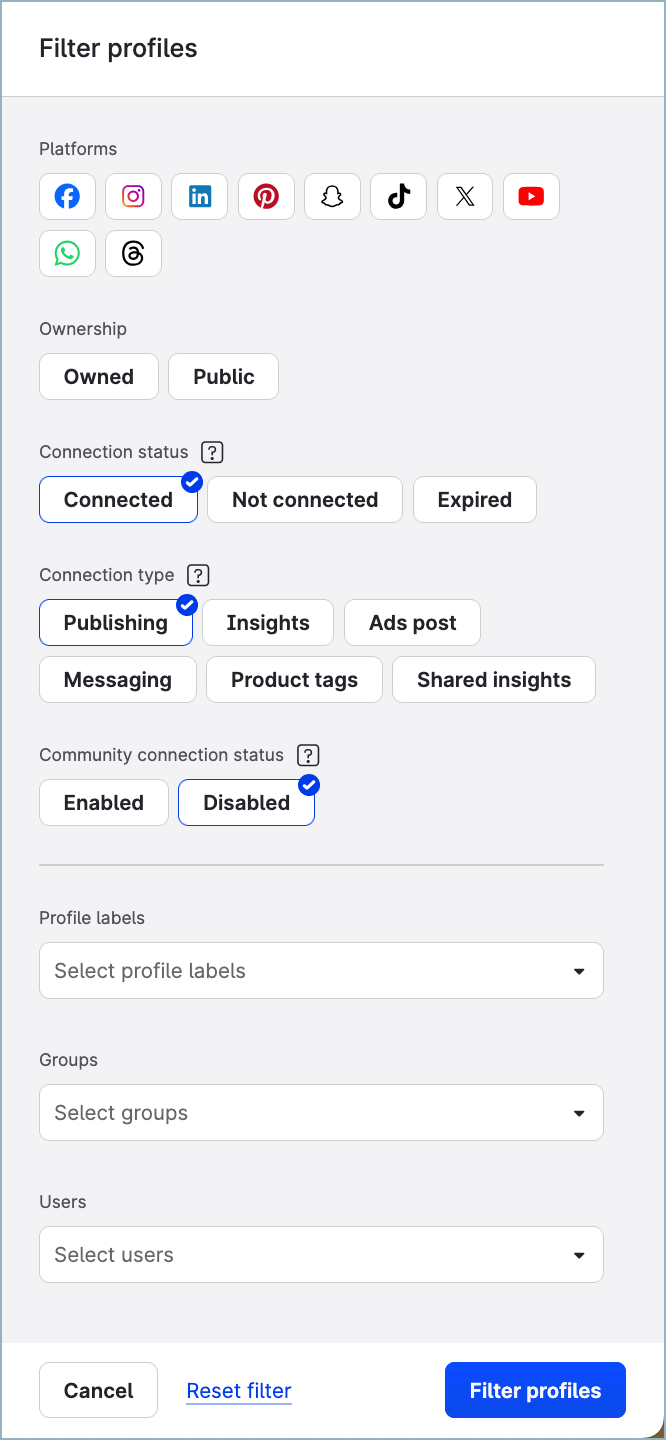This screenshot has height=1440, width=666.
Task: Disable the Publishing connection type filter
Action: [115, 622]
